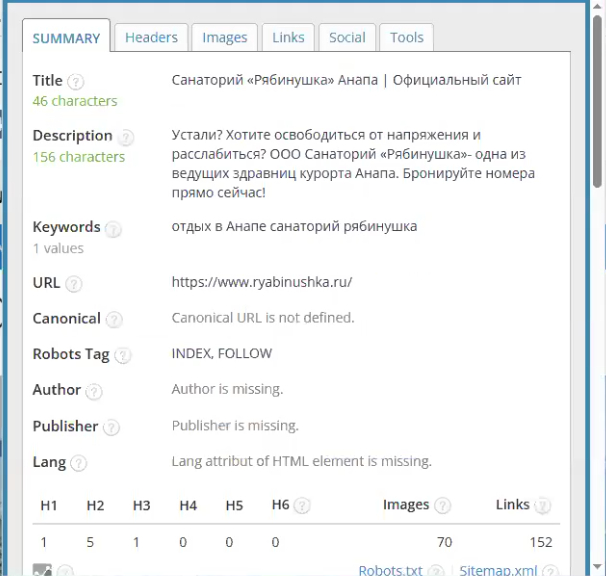The image size is (606, 576).
Task: Click the help icon next to Images column
Action: 442,505
